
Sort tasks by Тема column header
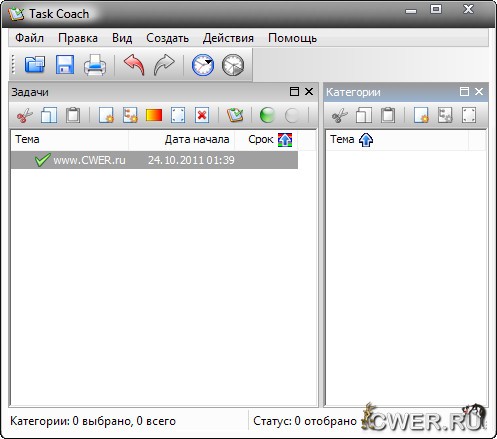pyautogui.click(x=70, y=140)
